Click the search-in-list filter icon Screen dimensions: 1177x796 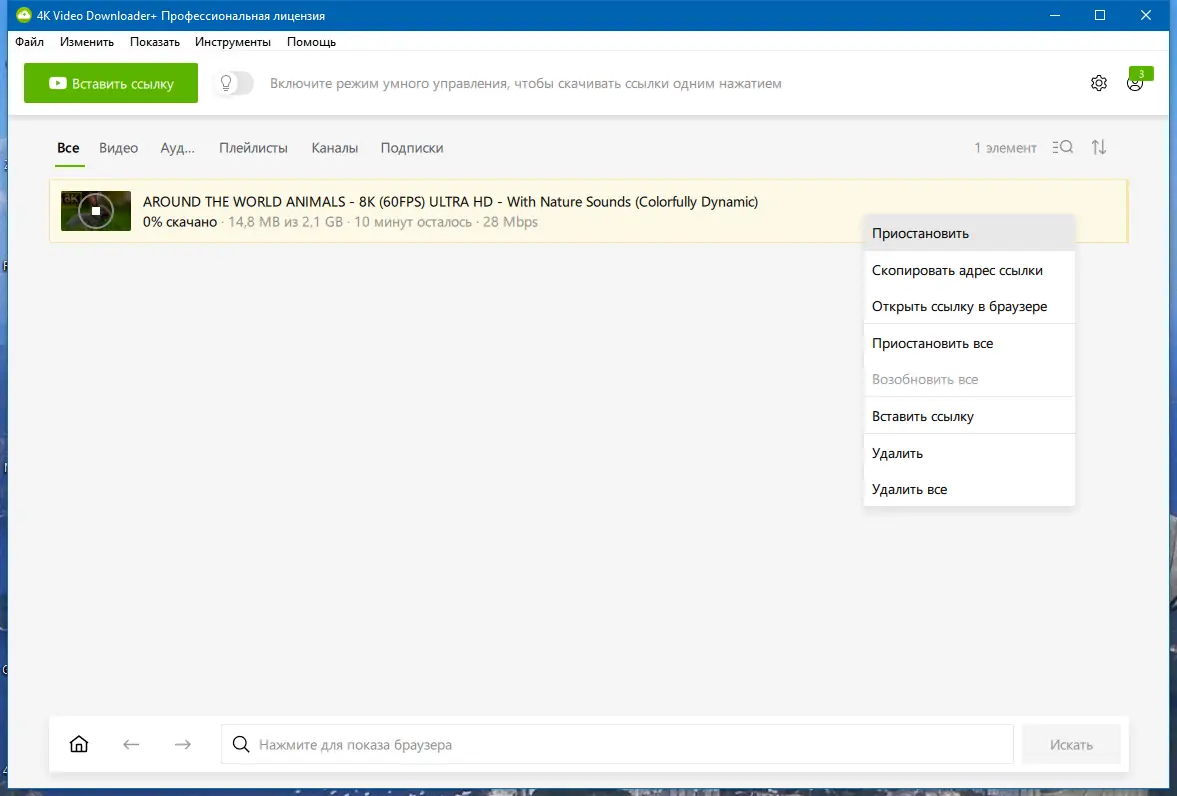coord(1062,147)
